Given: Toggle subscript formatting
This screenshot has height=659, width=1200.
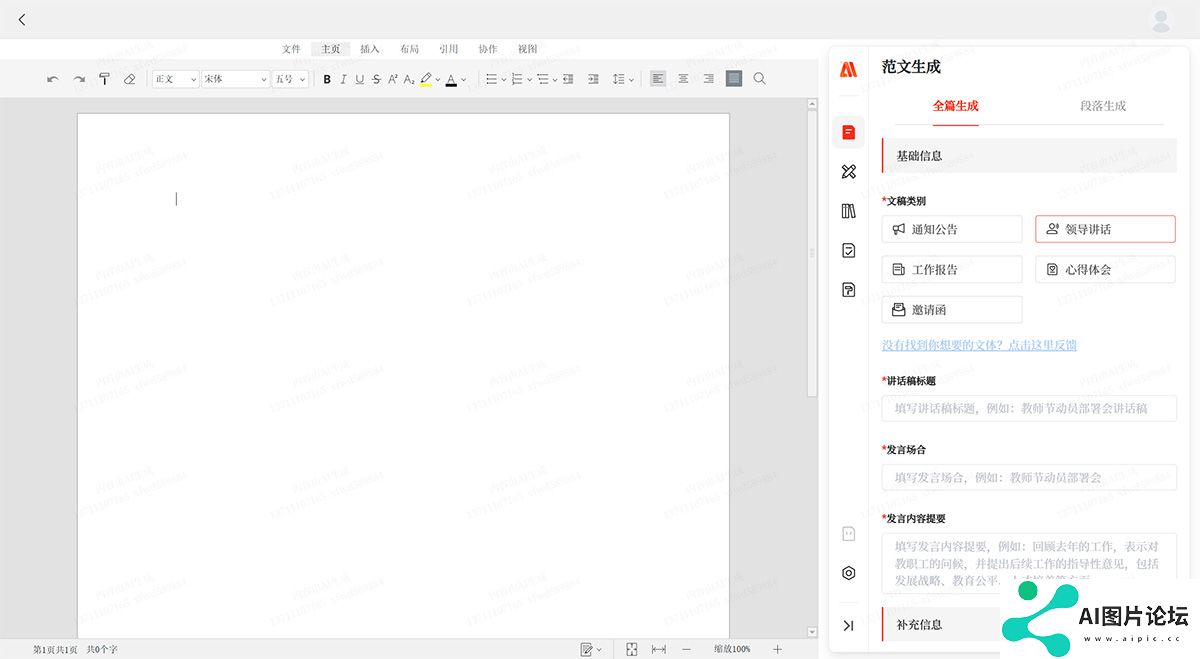Looking at the screenshot, I should [409, 79].
